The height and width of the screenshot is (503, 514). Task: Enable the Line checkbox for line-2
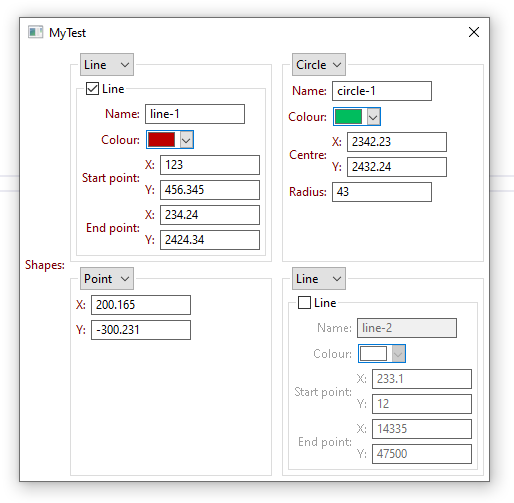(x=304, y=303)
